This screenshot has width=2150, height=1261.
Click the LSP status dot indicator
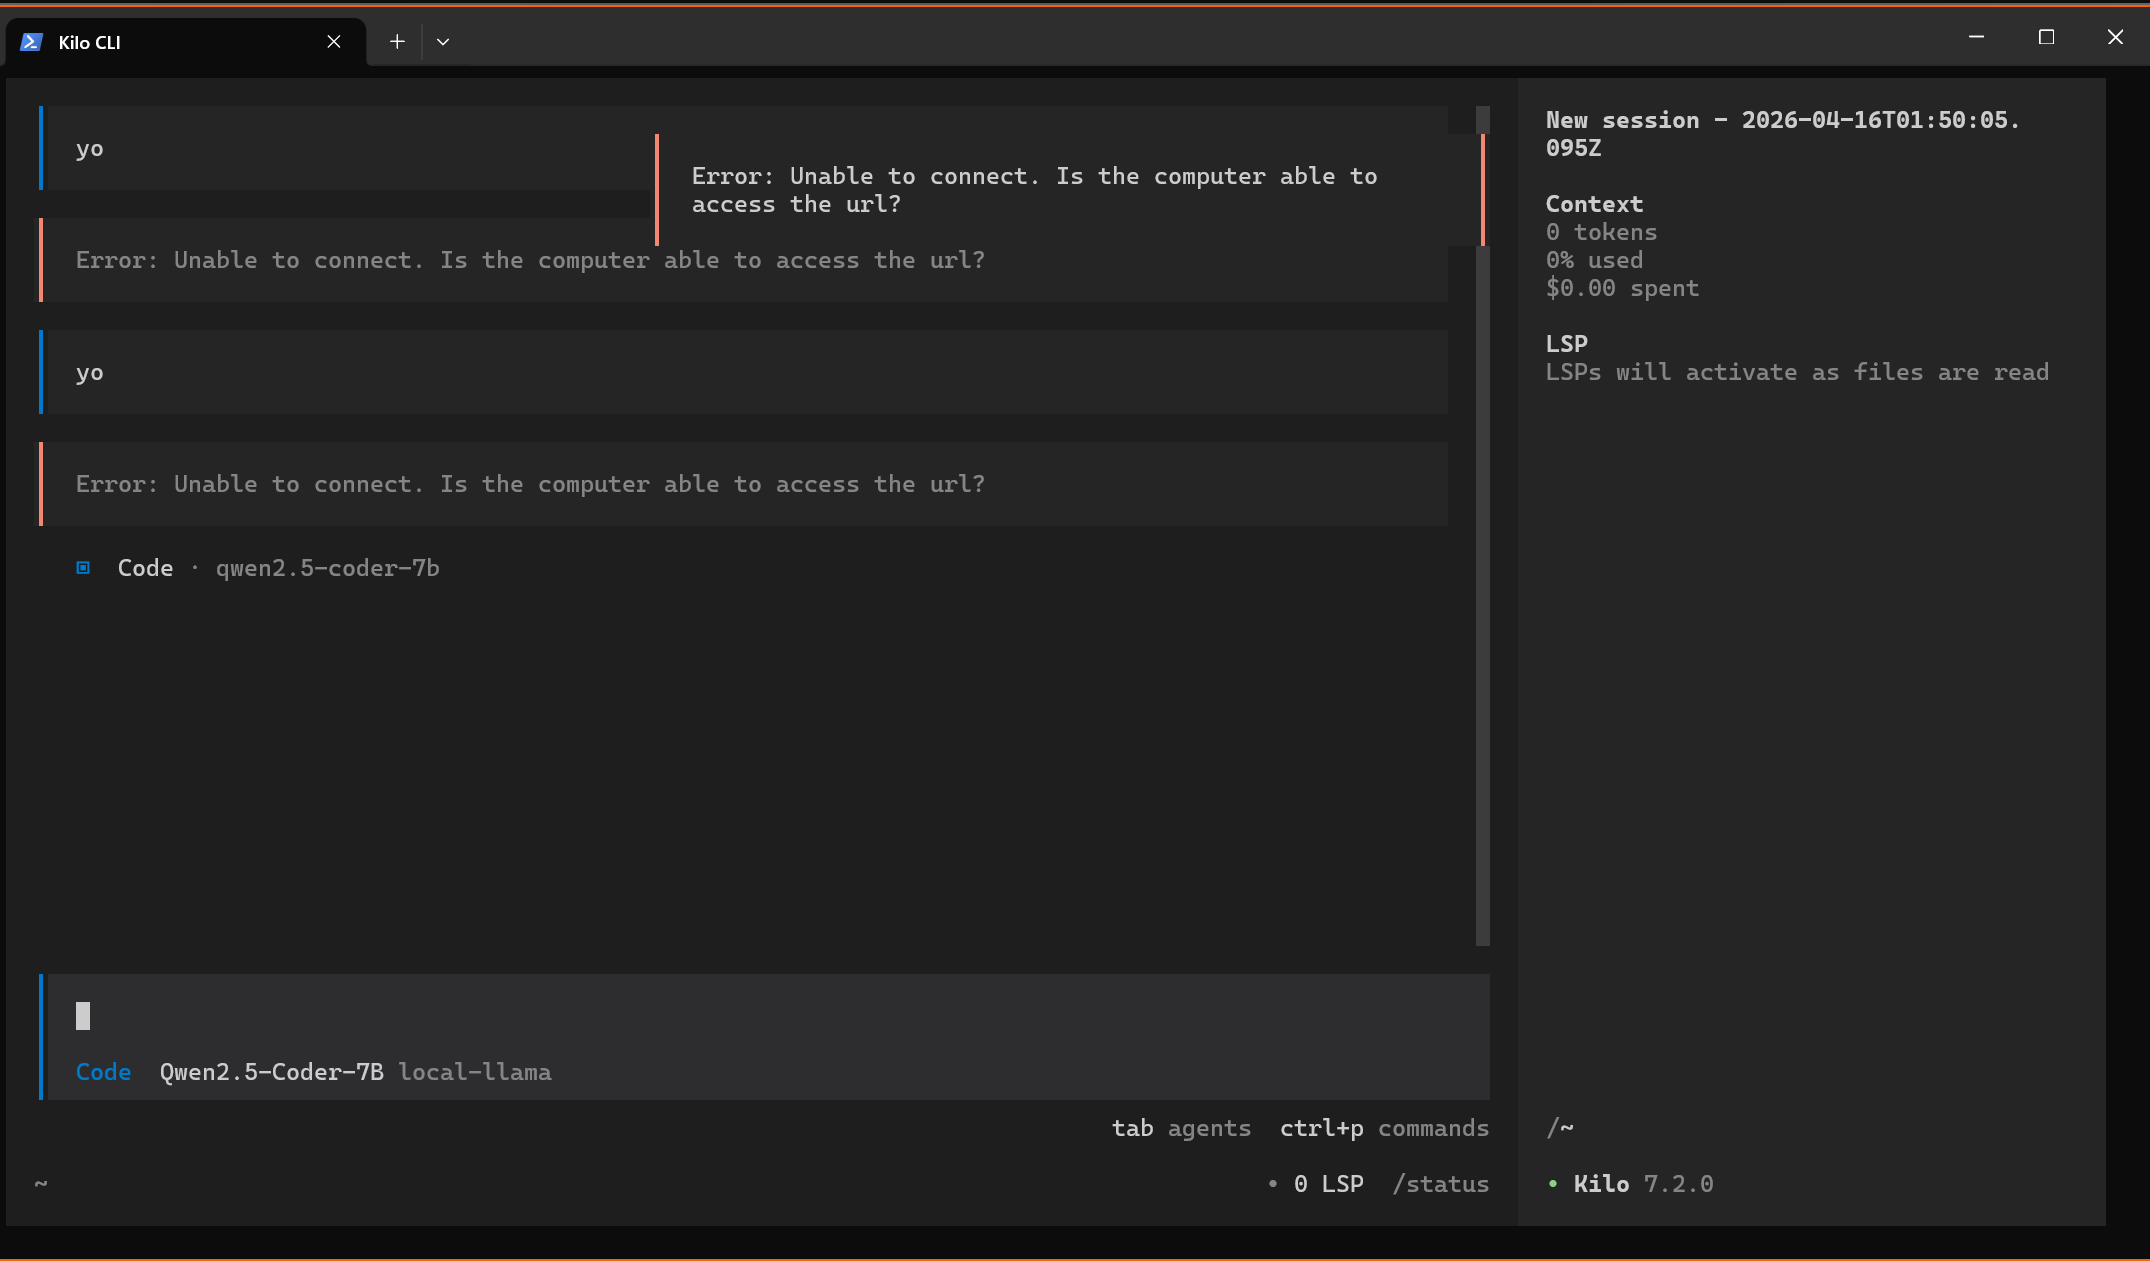[x=1273, y=1184]
